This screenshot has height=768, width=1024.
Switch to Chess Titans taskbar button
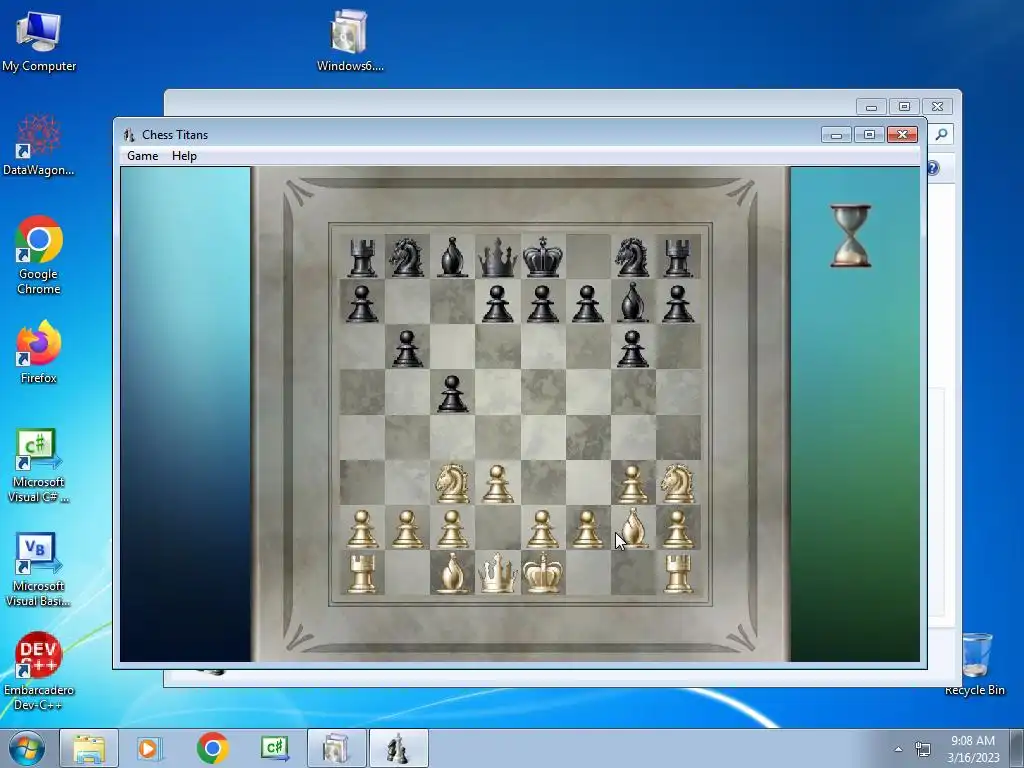click(399, 748)
